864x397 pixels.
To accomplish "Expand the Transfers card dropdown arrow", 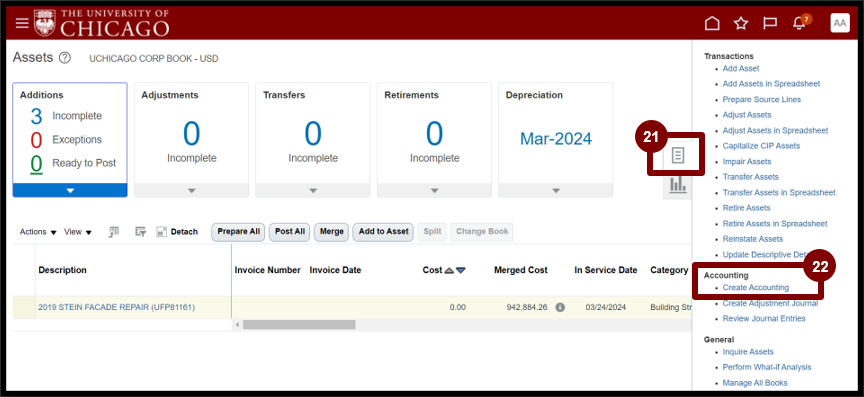I will pos(313,190).
